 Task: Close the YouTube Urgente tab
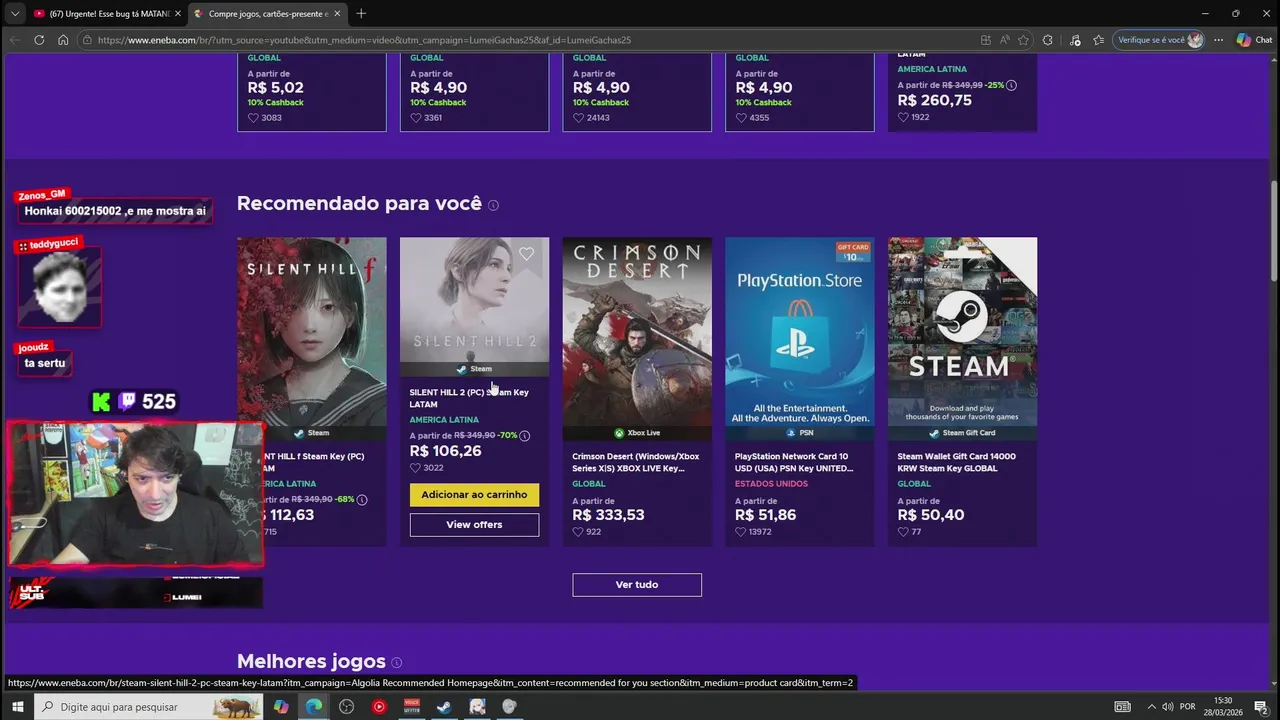coord(178,14)
